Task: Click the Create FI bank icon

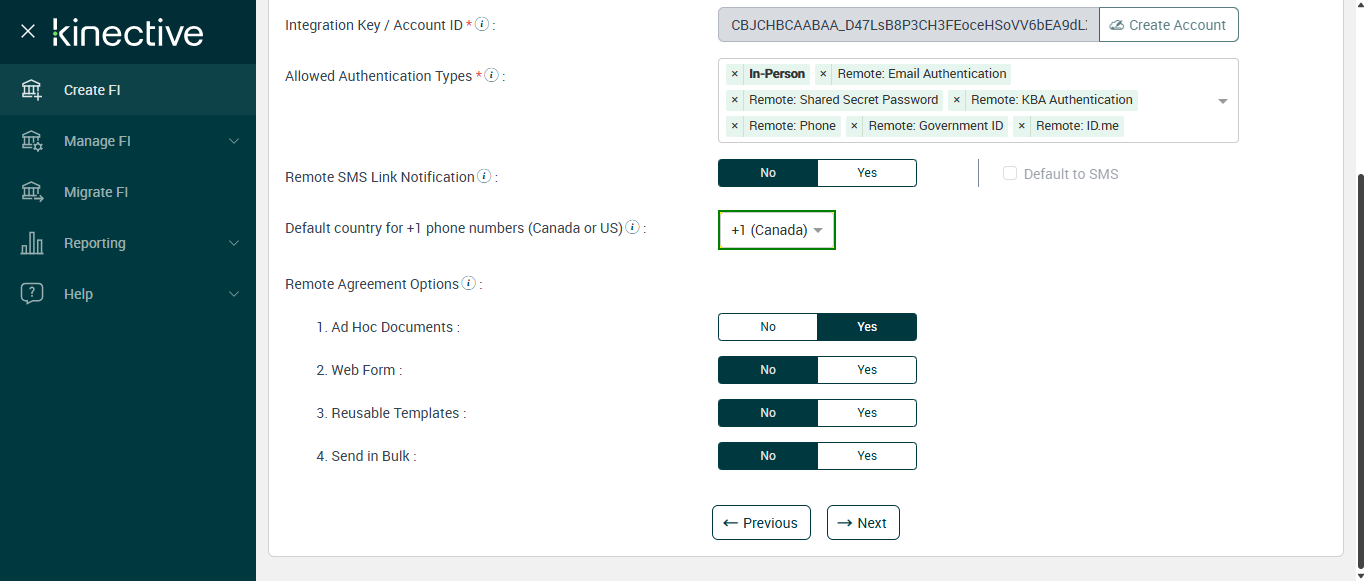Action: pyautogui.click(x=32, y=90)
